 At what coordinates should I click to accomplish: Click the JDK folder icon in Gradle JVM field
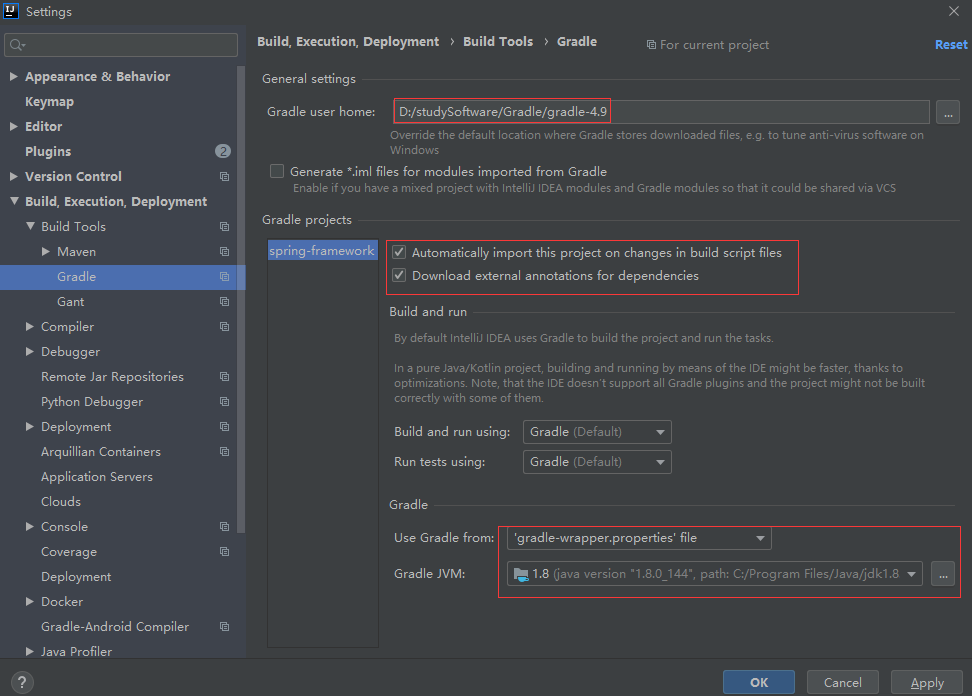(521, 574)
